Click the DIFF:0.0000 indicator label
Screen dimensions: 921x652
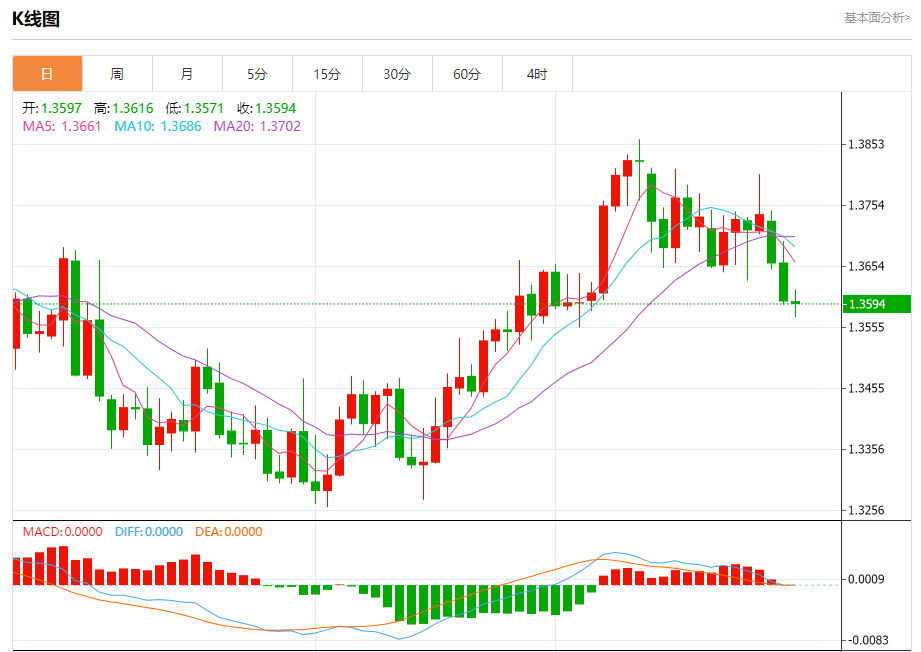(x=149, y=532)
